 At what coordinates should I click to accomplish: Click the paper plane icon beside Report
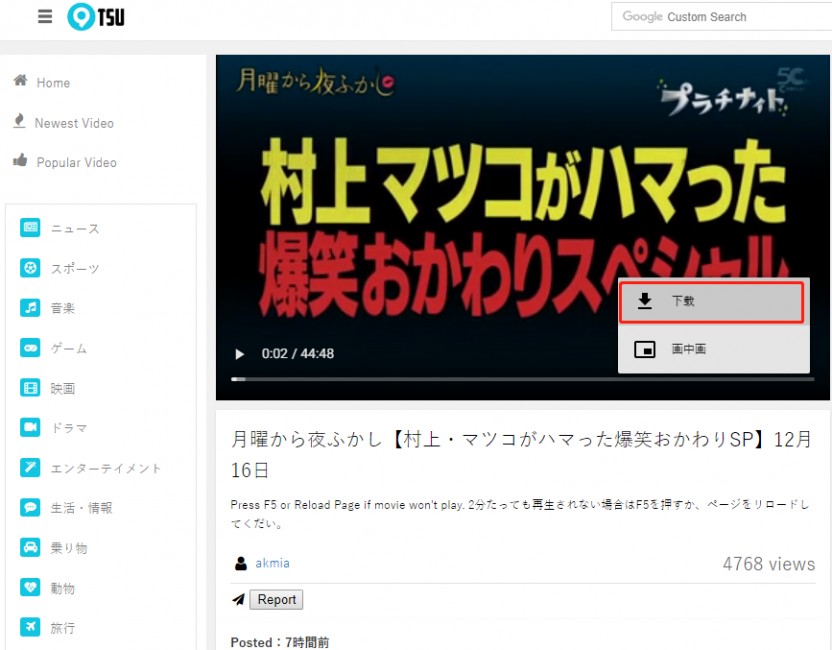(239, 600)
